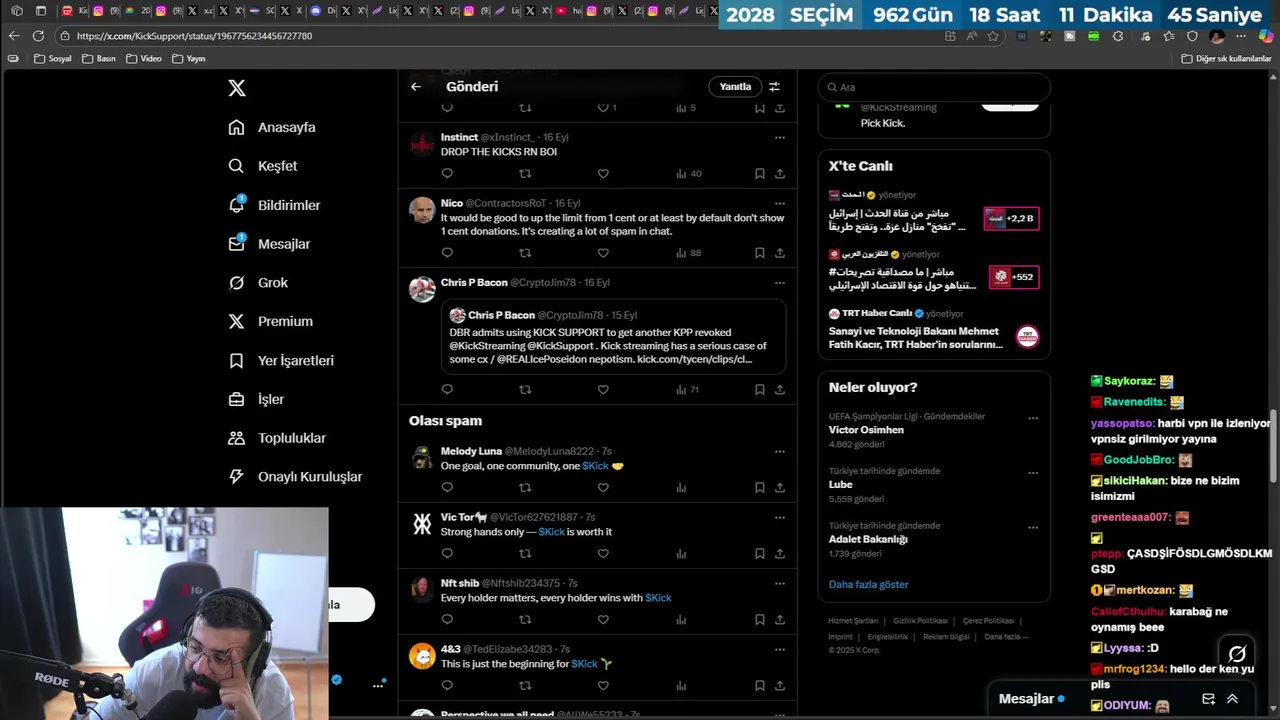1280x720 pixels.
Task: Open more options on Nft shib's post
Action: pyautogui.click(x=780, y=583)
